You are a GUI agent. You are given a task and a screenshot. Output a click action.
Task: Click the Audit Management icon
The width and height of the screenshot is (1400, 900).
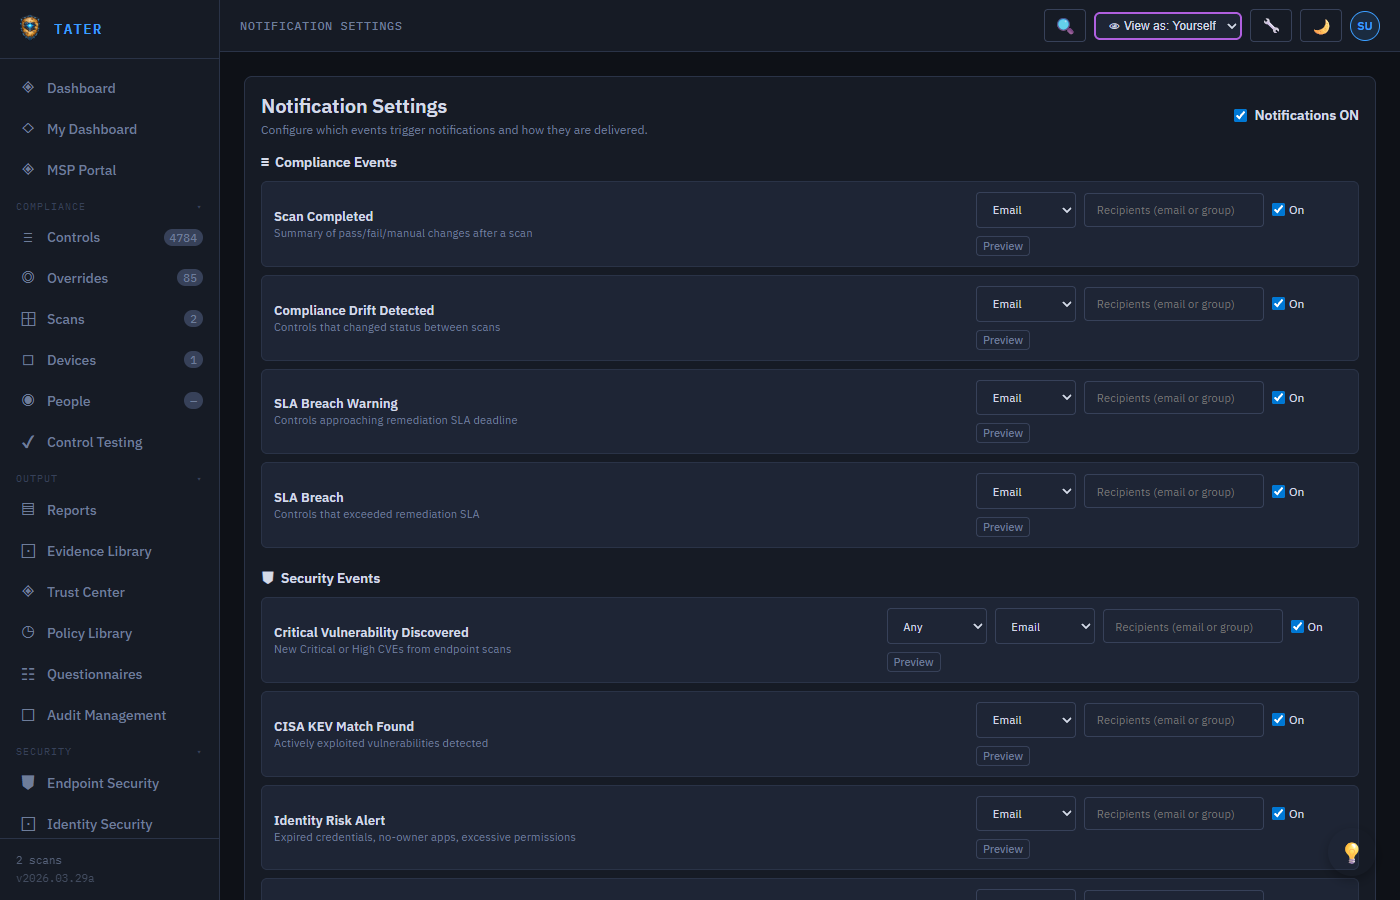[28, 715]
